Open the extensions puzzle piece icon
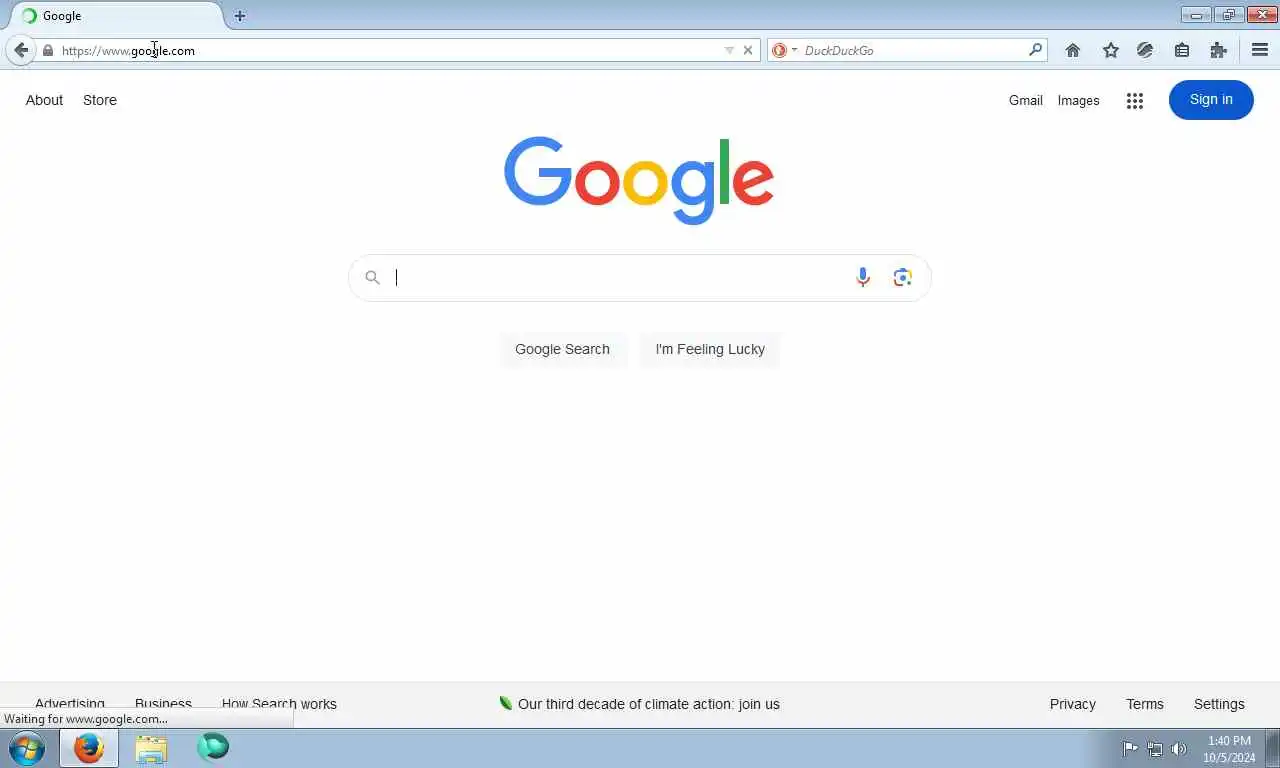Screen dimensions: 1280x768 pos(1218,50)
